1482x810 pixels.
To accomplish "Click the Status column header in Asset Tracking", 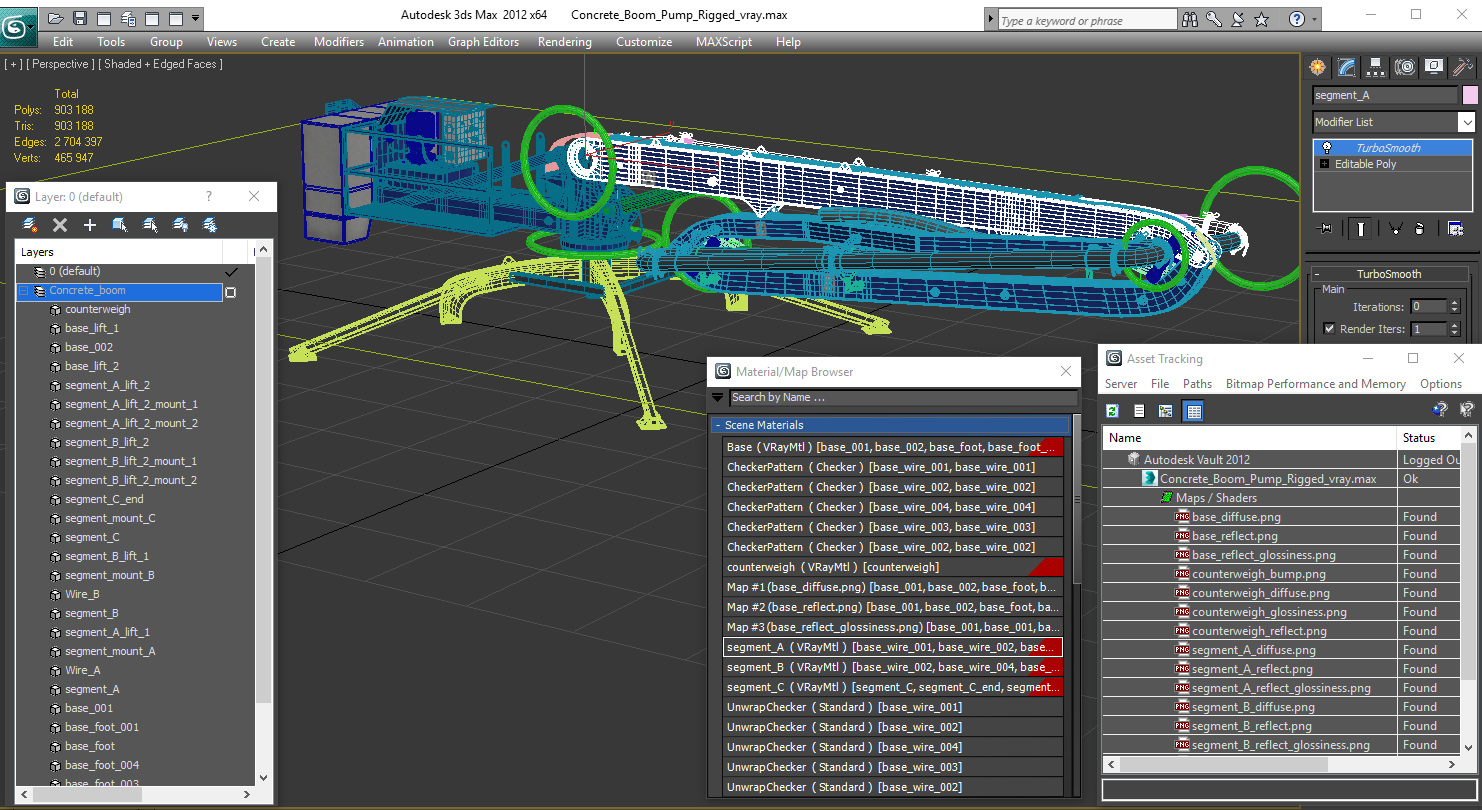I will click(x=1428, y=438).
